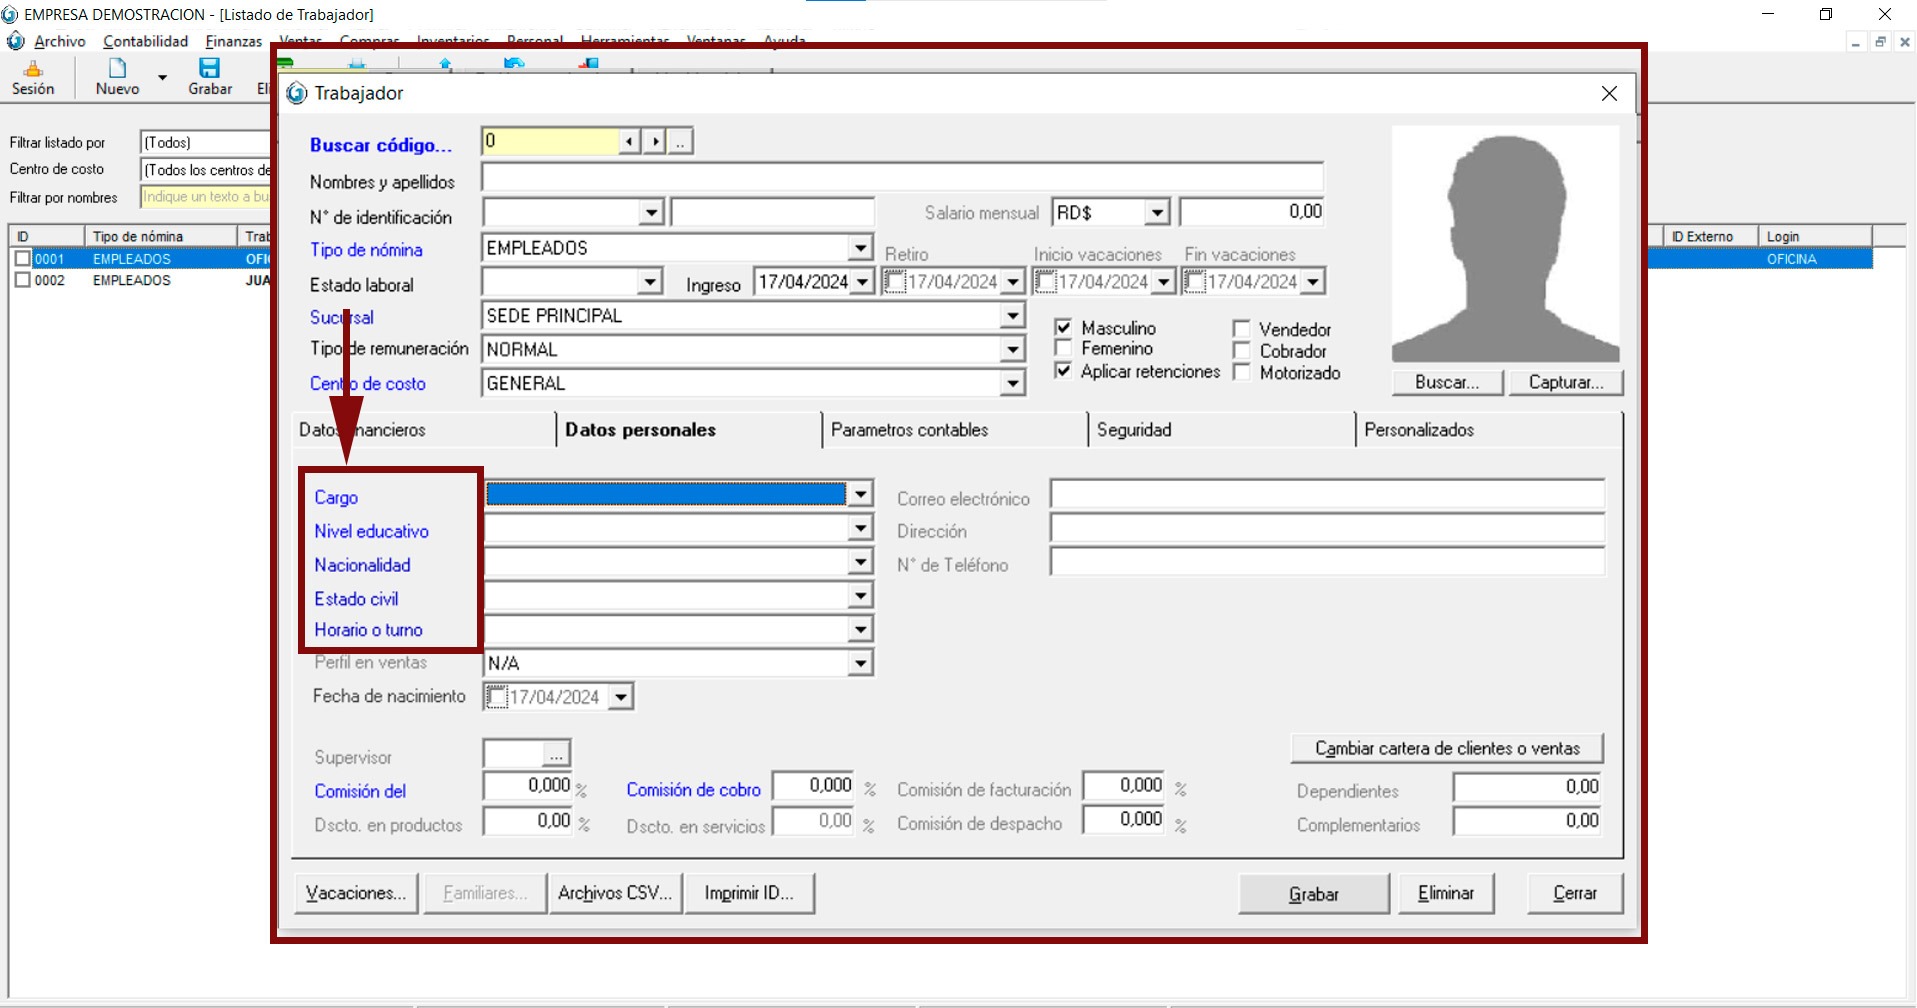Enable the Vendedor checkbox
The width and height of the screenshot is (1917, 1008).
(x=1242, y=329)
